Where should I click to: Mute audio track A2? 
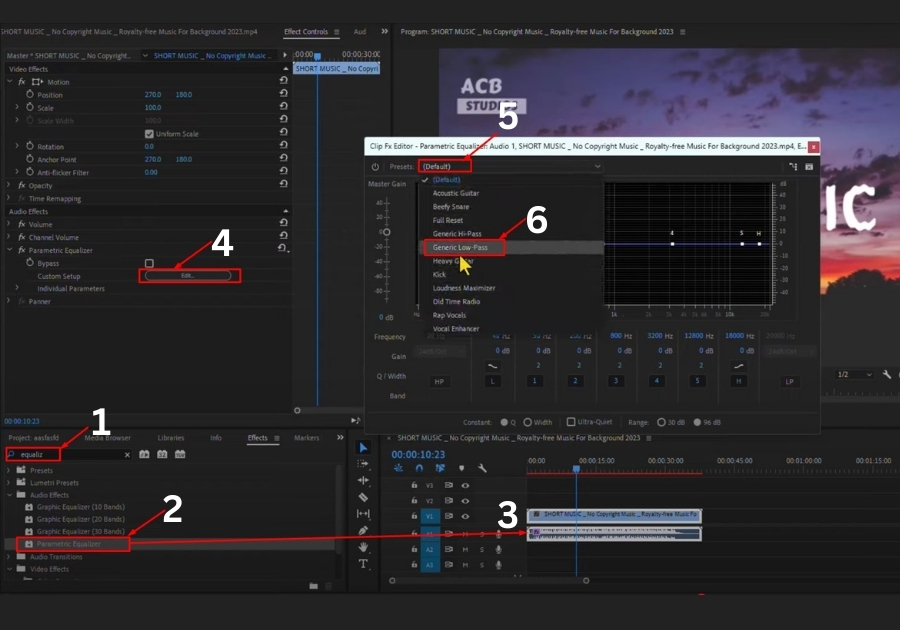click(465, 550)
